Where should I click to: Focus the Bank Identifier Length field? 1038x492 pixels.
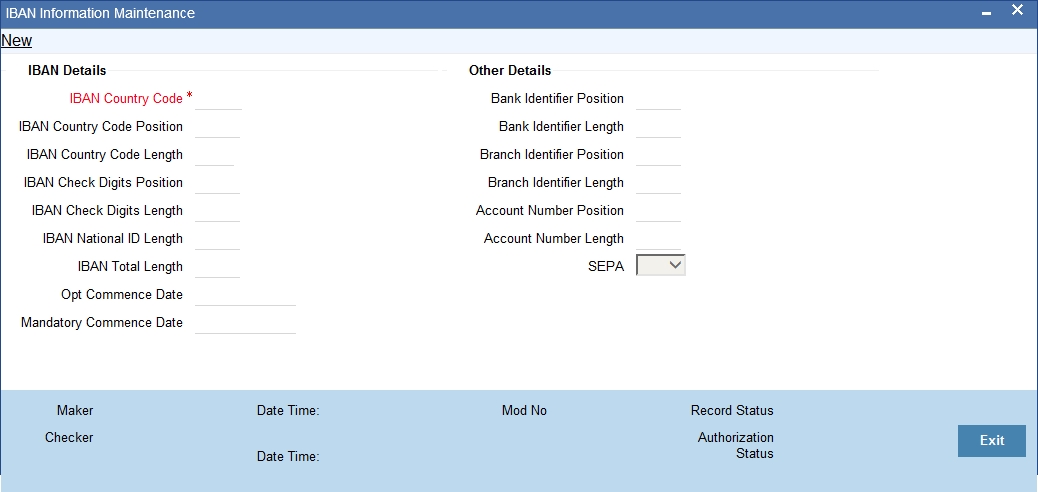pos(658,126)
